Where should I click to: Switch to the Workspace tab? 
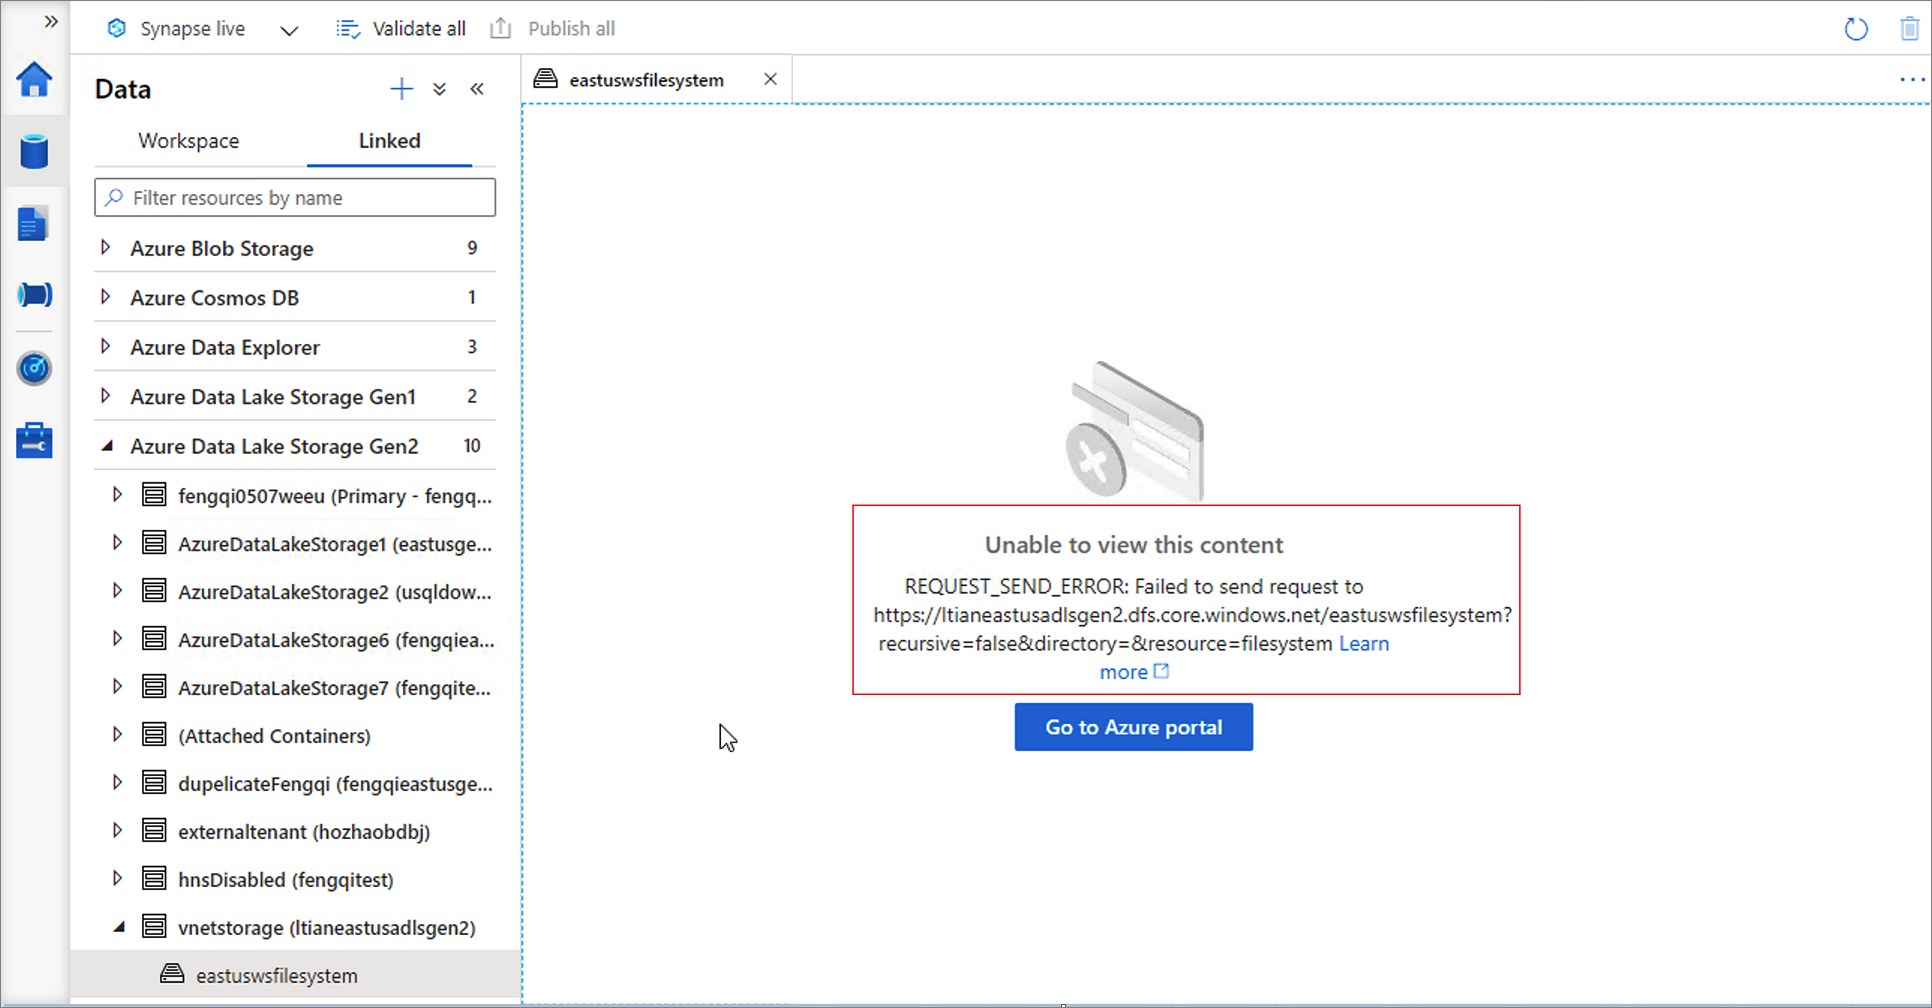click(x=189, y=141)
